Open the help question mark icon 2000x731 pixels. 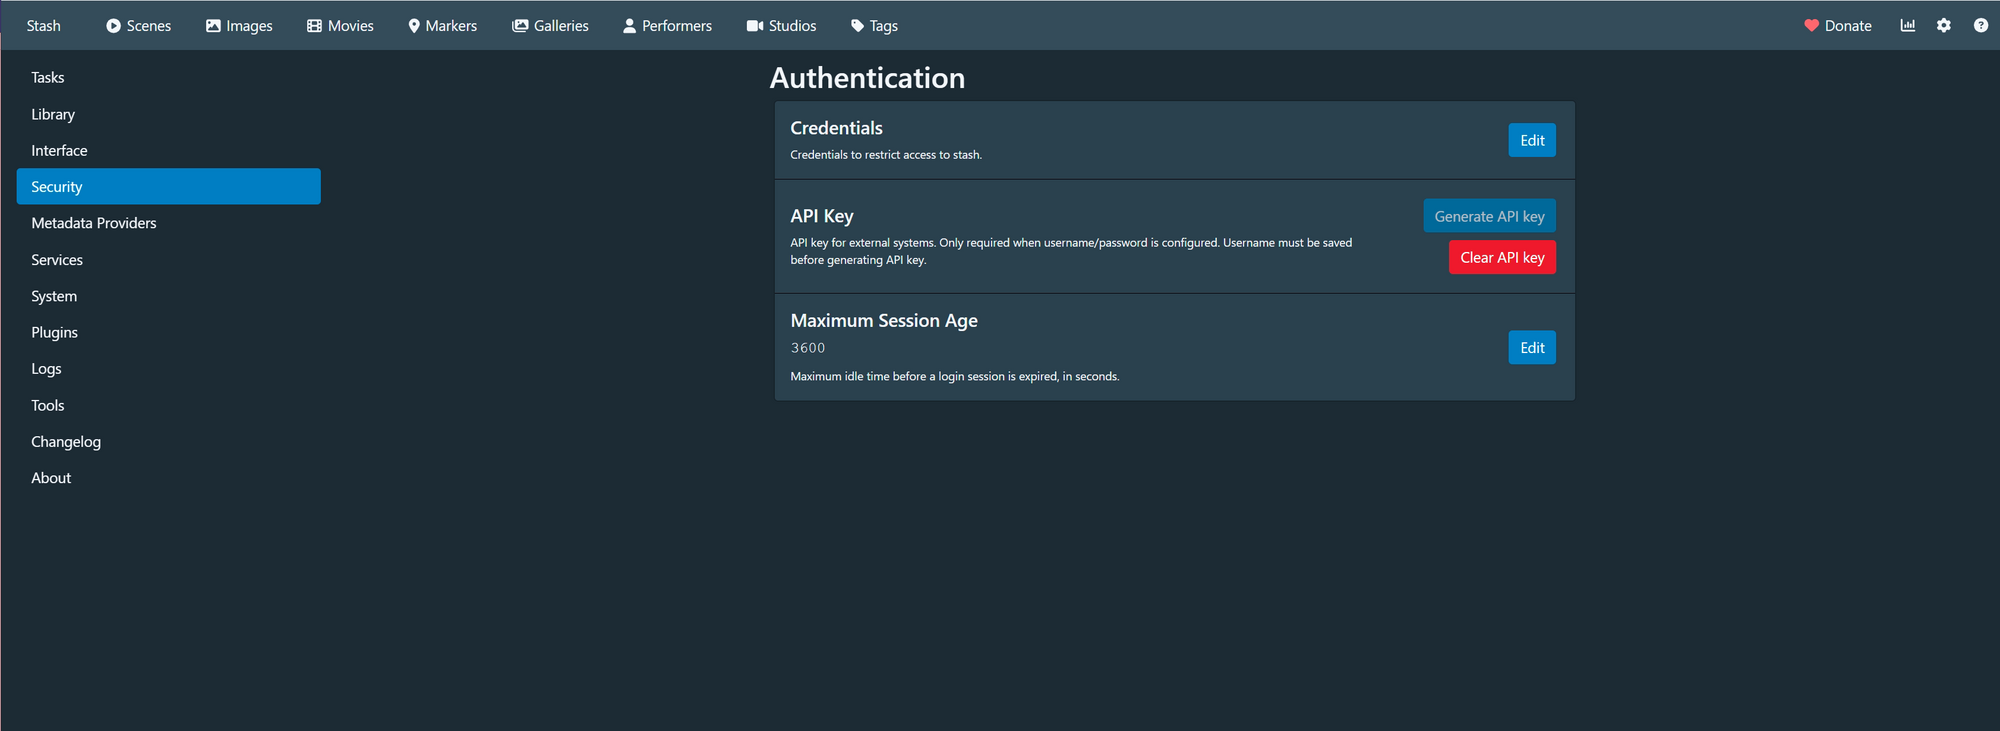tap(1980, 26)
